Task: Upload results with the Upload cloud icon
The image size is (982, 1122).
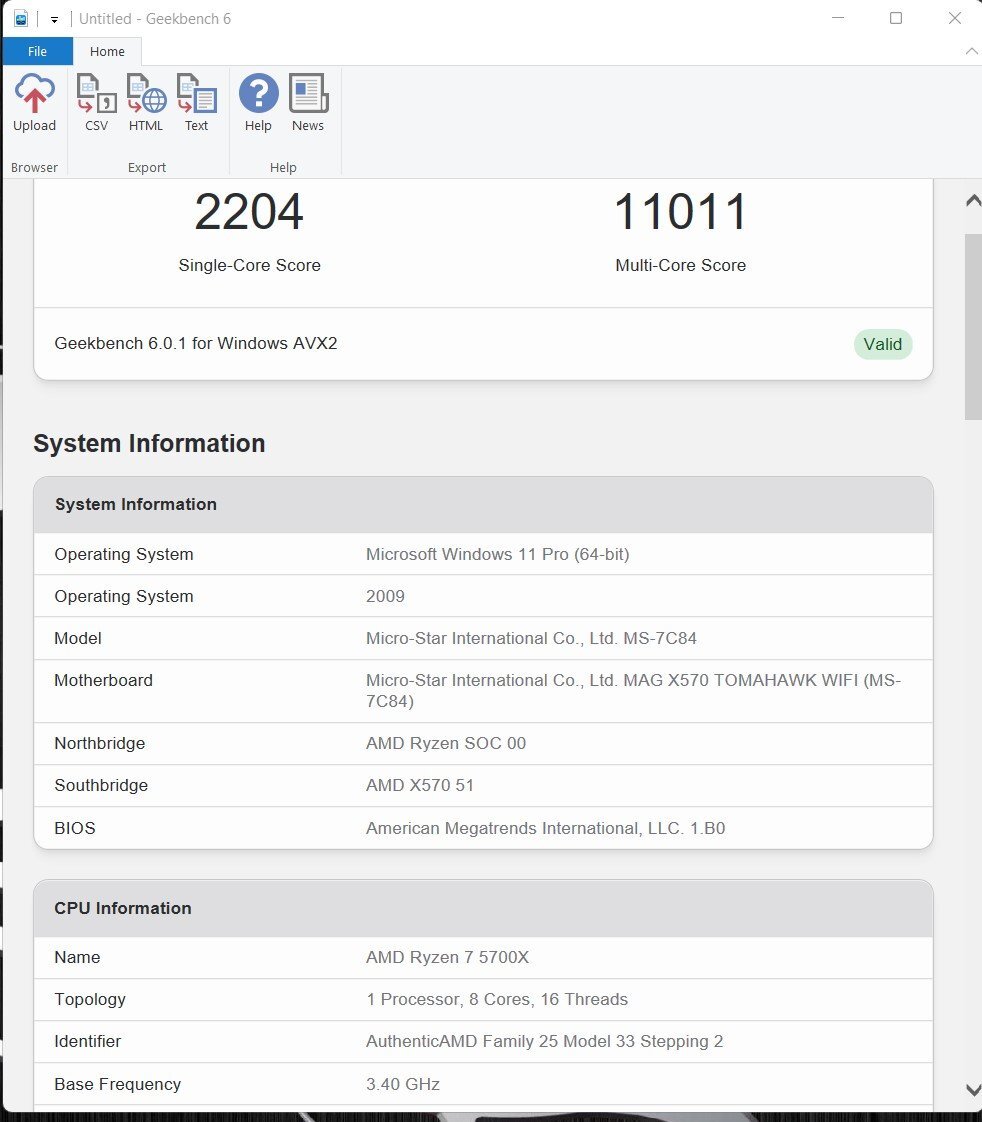Action: (x=34, y=103)
